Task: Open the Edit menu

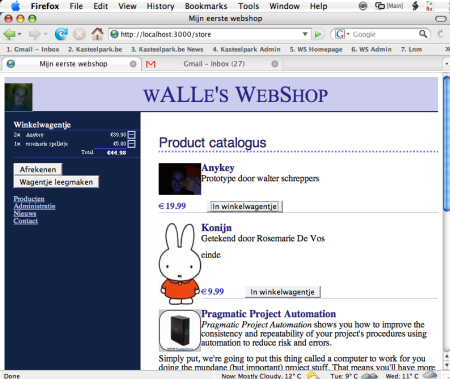Action: pos(100,6)
